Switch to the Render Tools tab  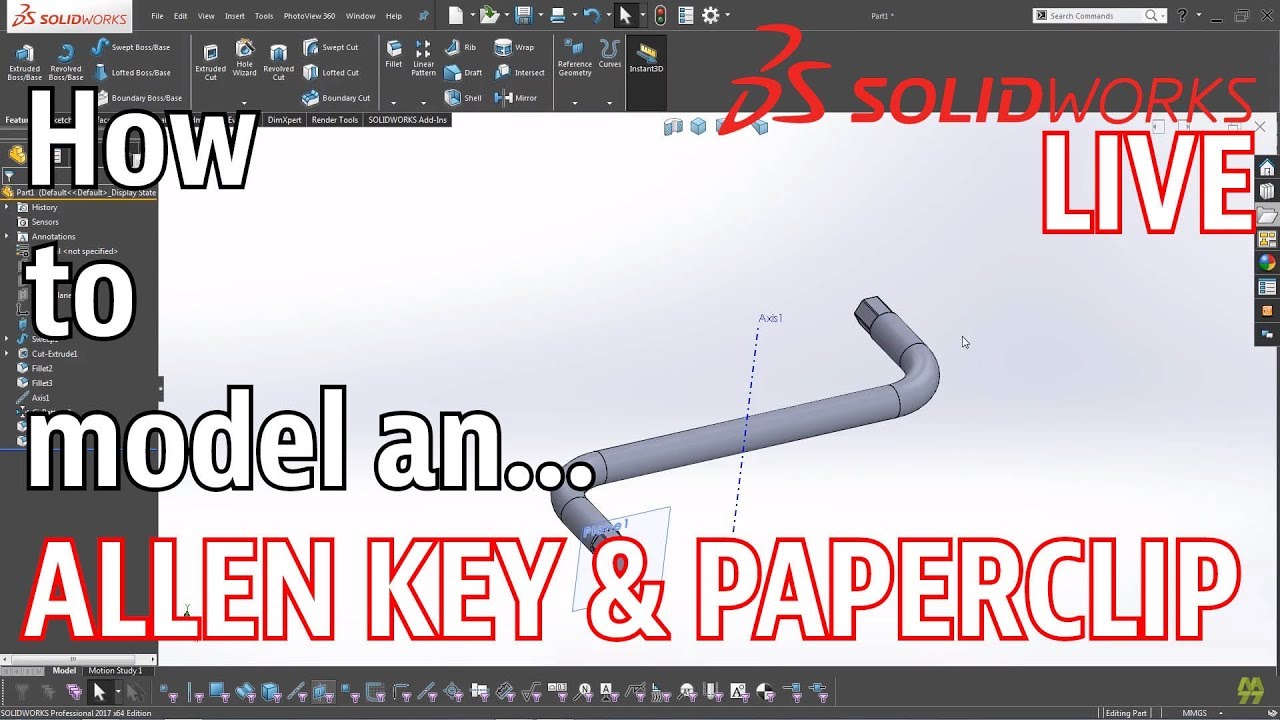click(x=335, y=120)
